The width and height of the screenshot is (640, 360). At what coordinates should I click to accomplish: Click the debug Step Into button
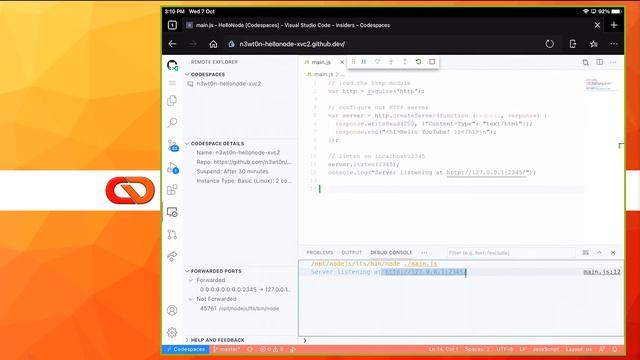[x=391, y=62]
